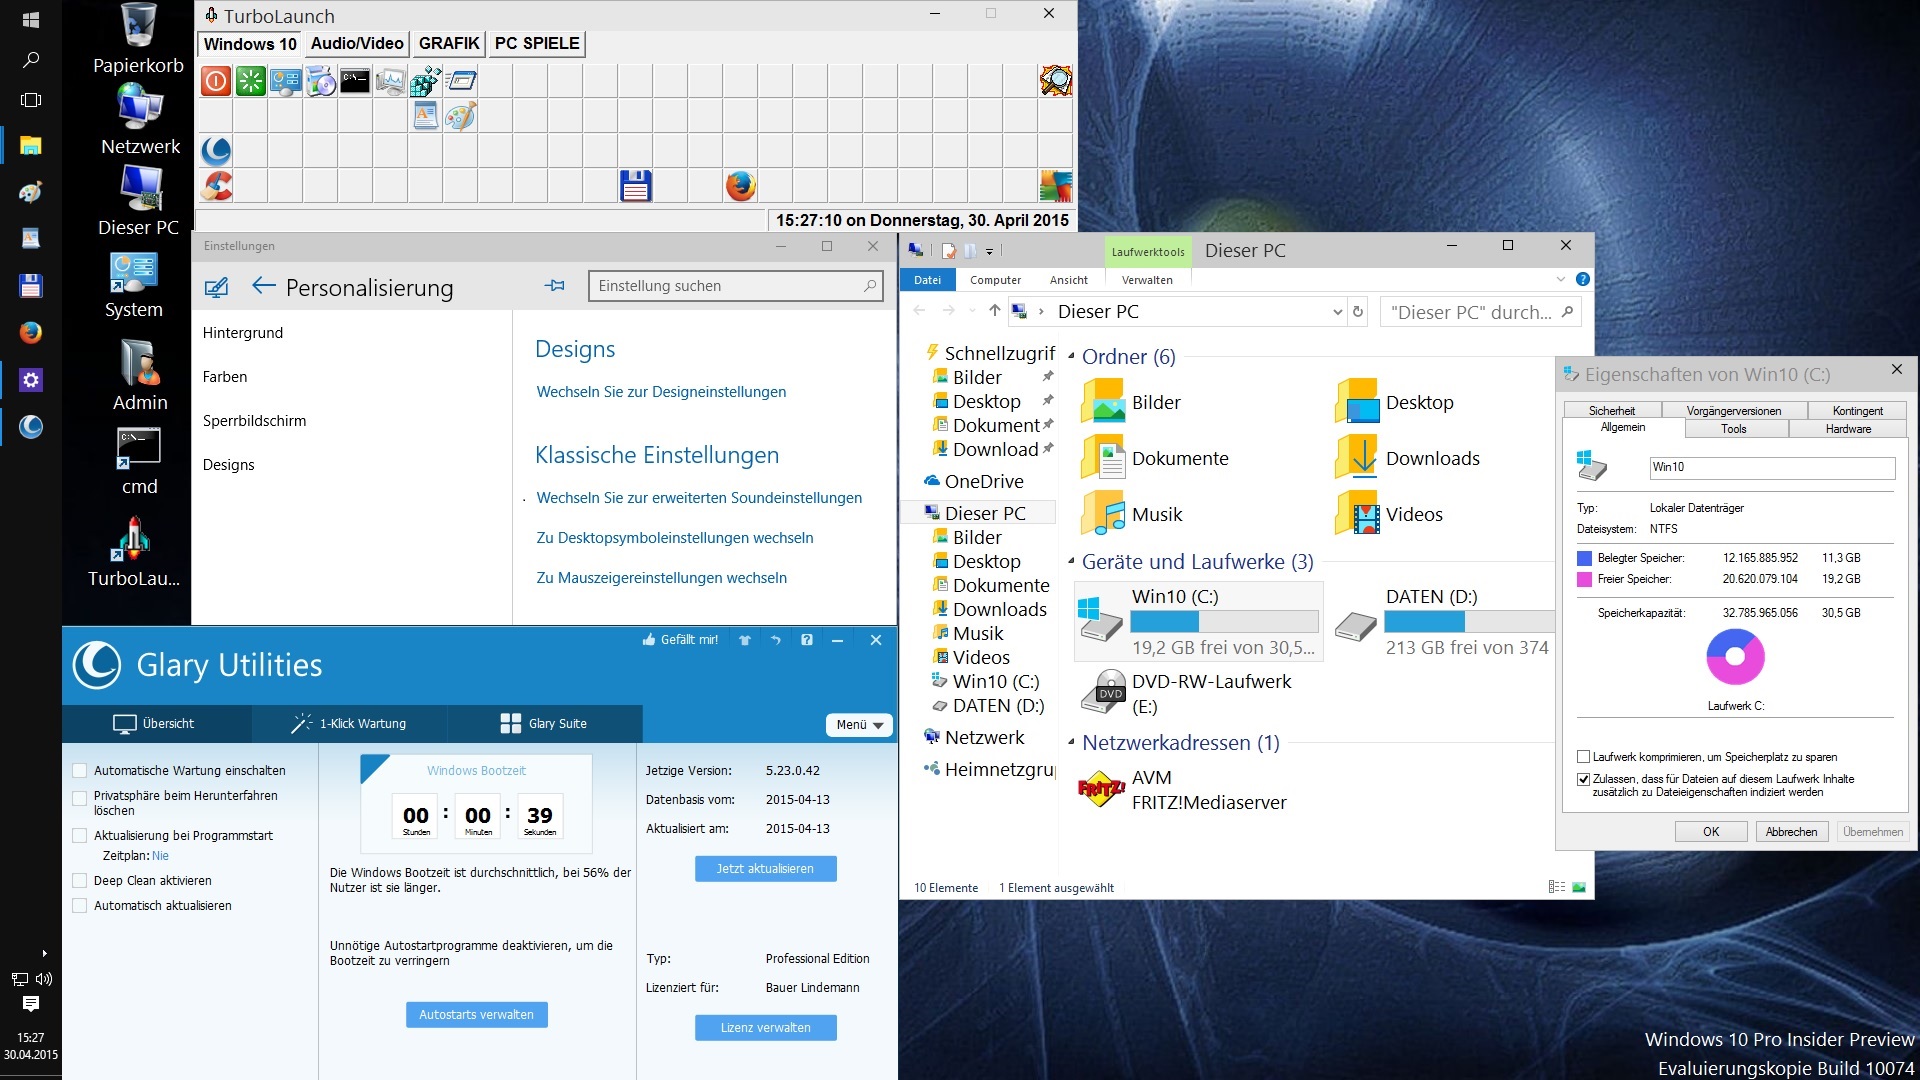Click the T-shirt skin icon in Glary Utilities

pyautogui.click(x=745, y=640)
